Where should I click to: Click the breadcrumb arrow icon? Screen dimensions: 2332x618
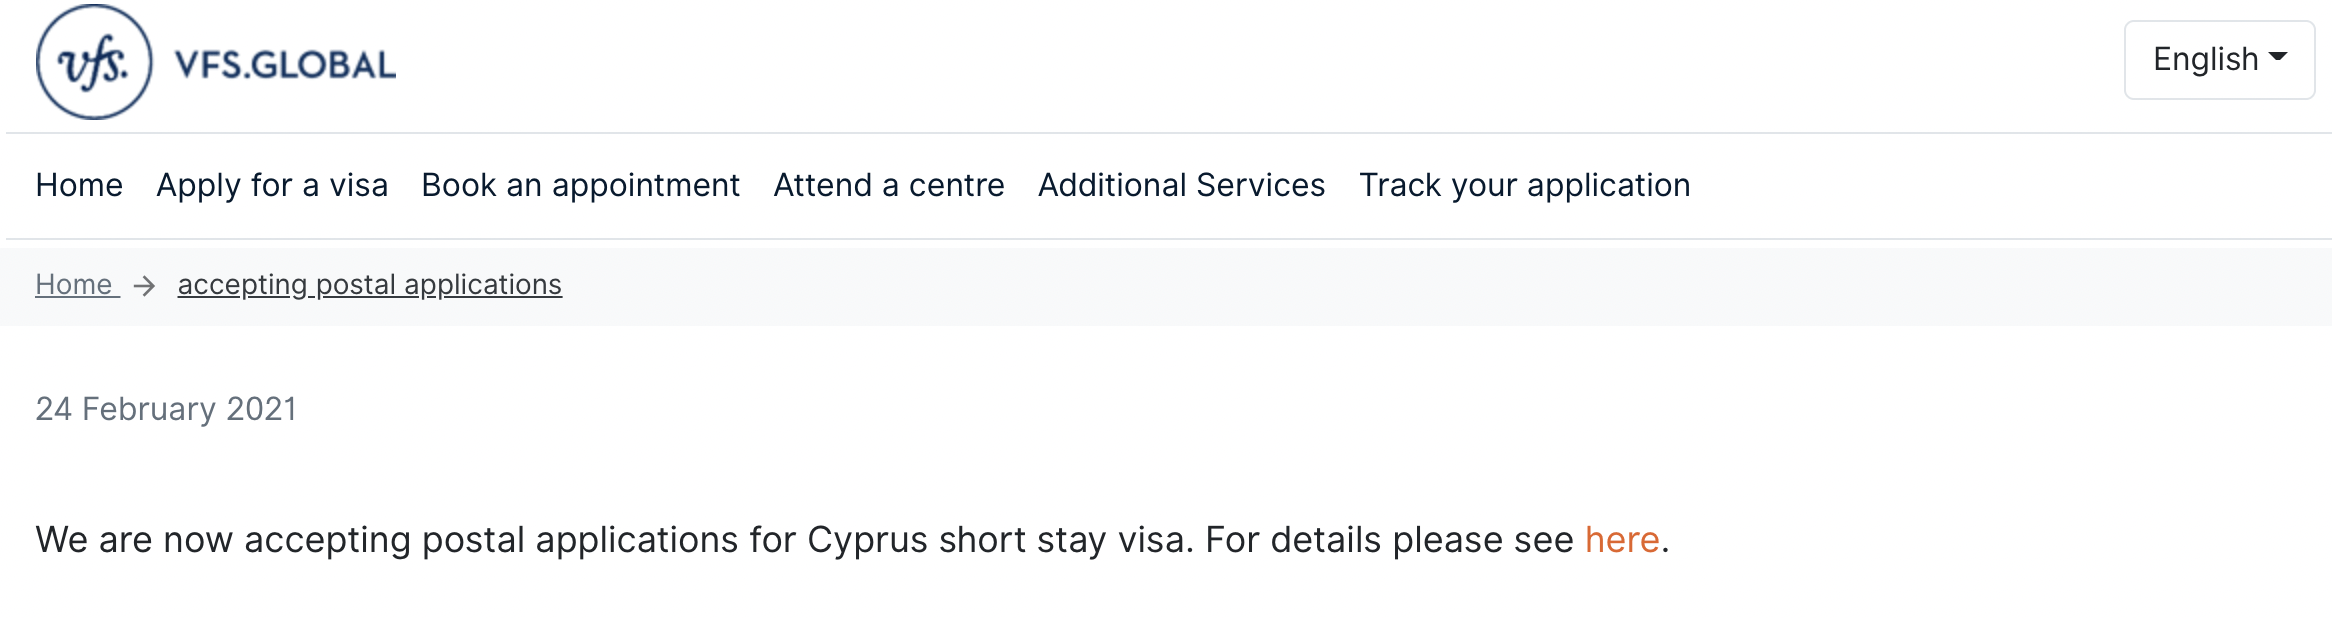[x=145, y=286]
